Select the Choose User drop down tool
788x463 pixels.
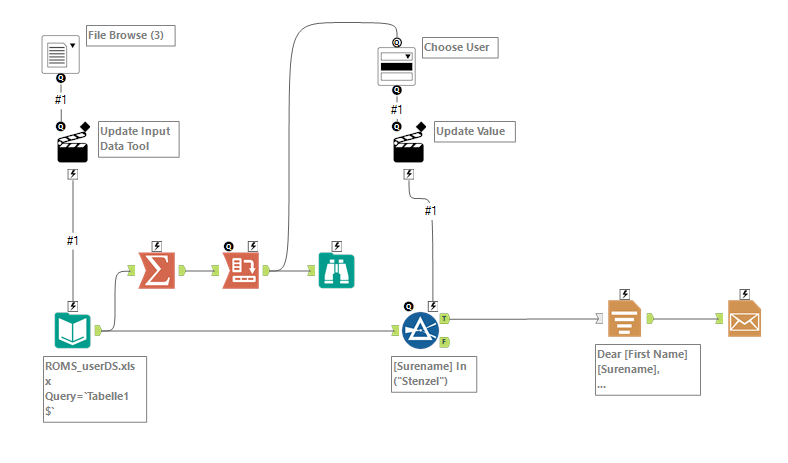pyautogui.click(x=397, y=66)
